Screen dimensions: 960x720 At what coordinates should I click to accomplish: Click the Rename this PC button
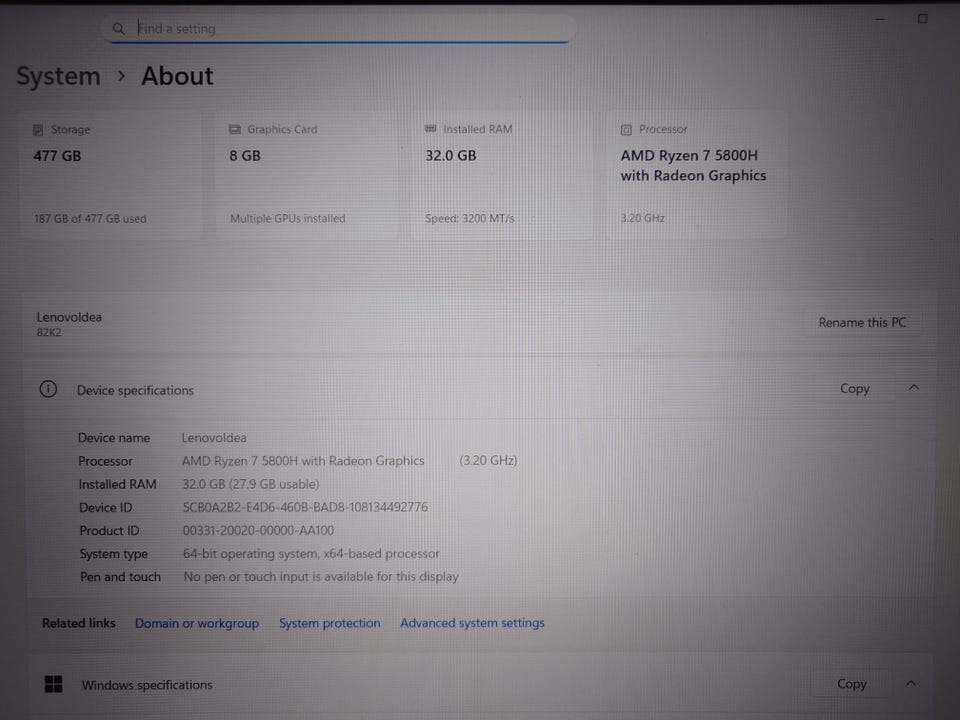tap(862, 323)
